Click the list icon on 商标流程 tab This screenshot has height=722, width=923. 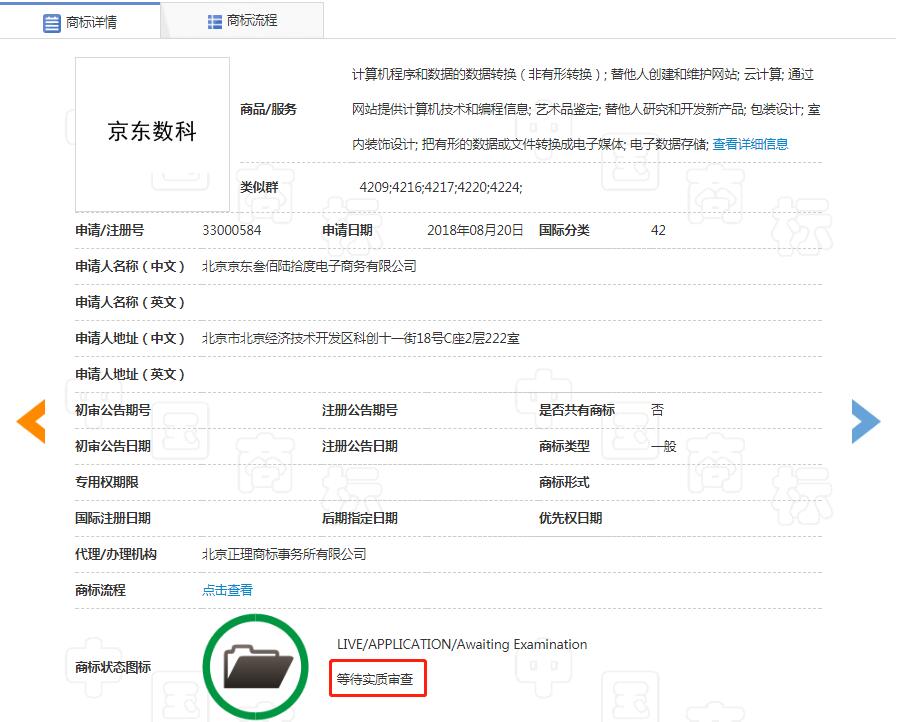[x=215, y=21]
